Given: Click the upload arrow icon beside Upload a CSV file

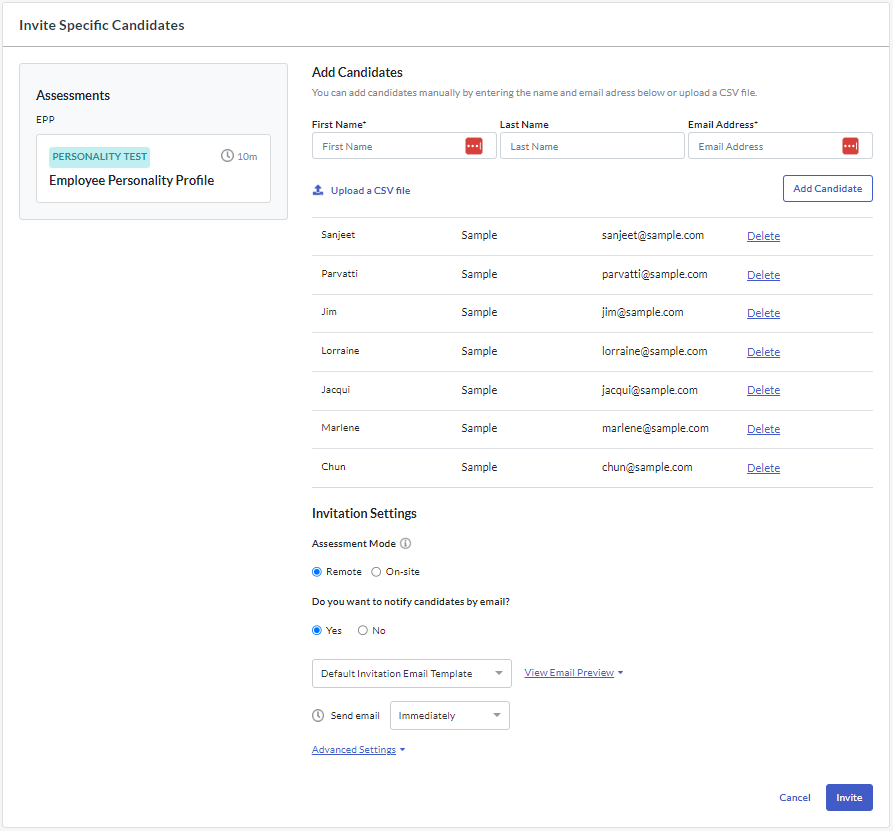Looking at the screenshot, I should (318, 190).
